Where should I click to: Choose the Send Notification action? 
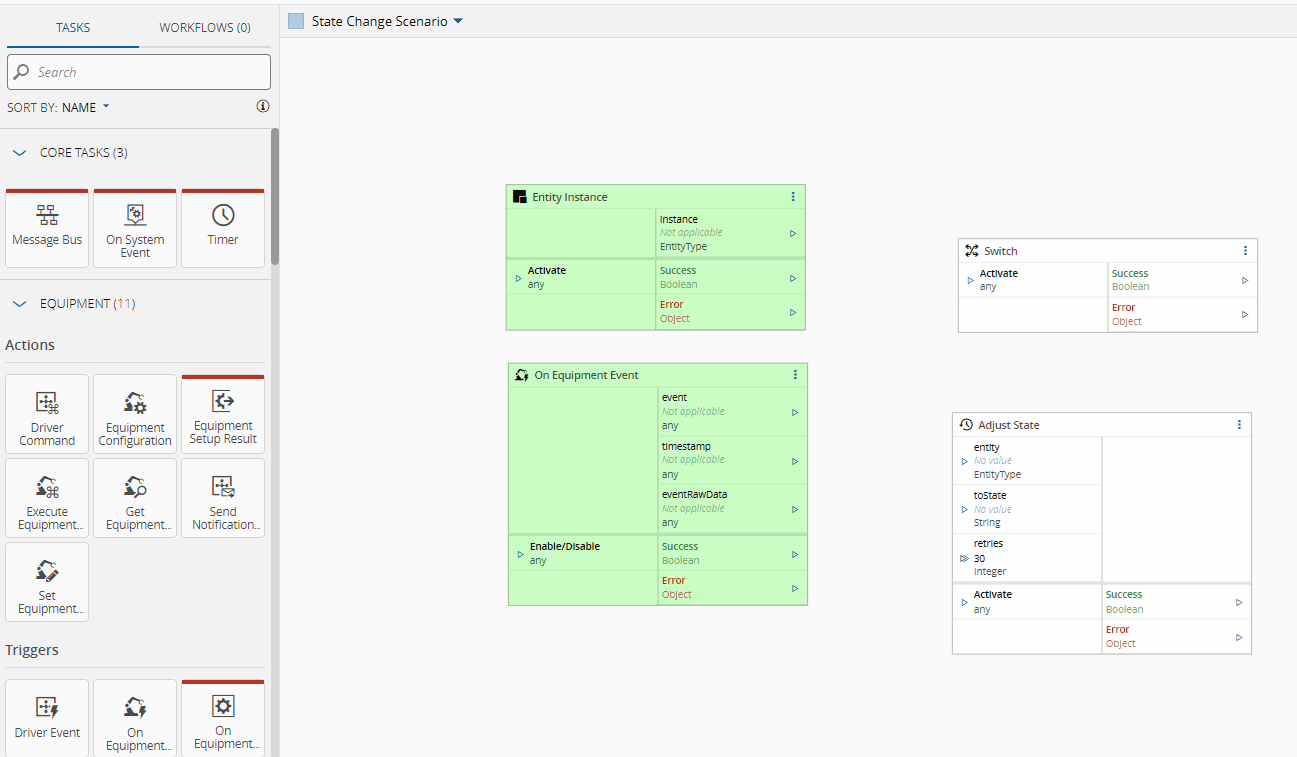click(x=223, y=499)
